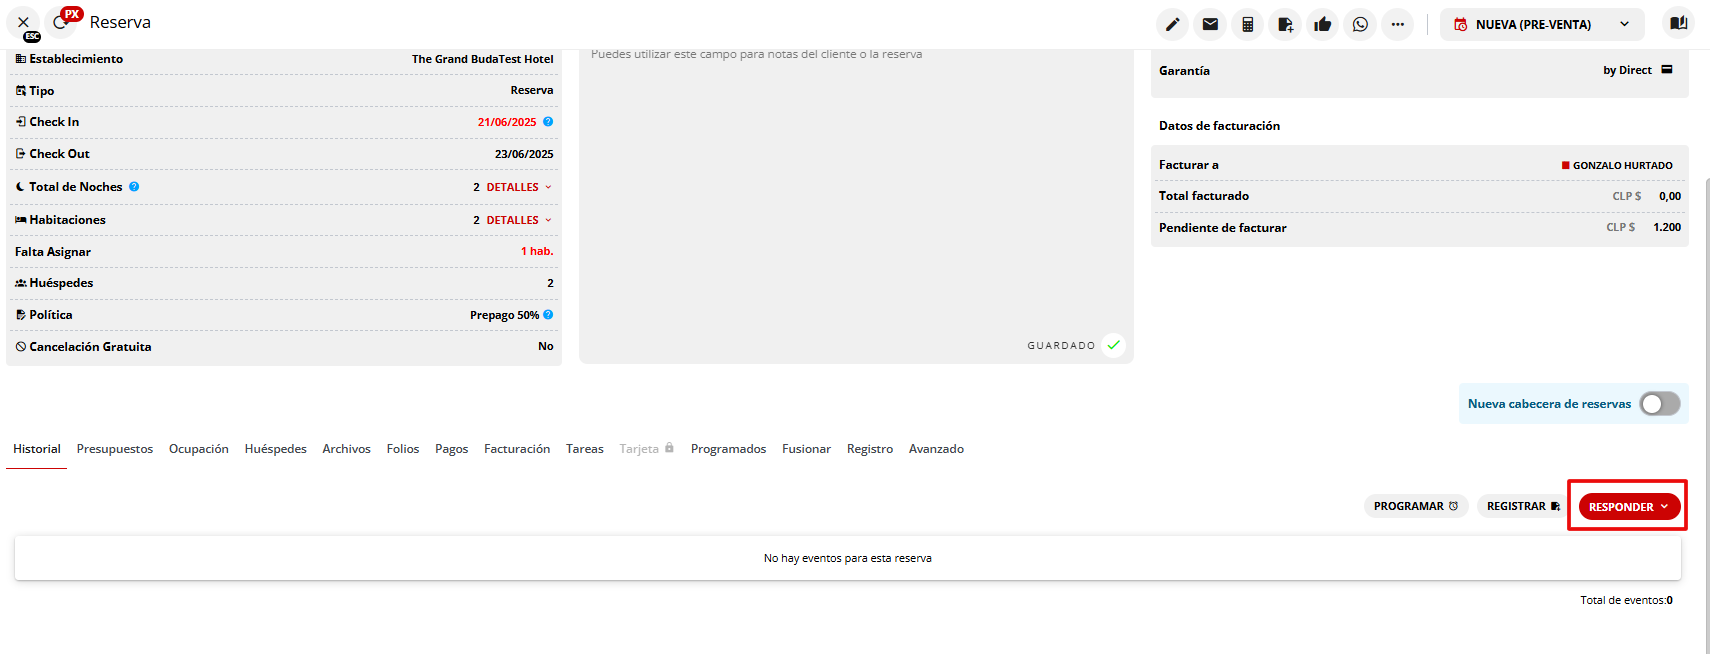Open the Presupuestos tab
Image resolution: width=1710 pixels, height=654 pixels.
115,449
